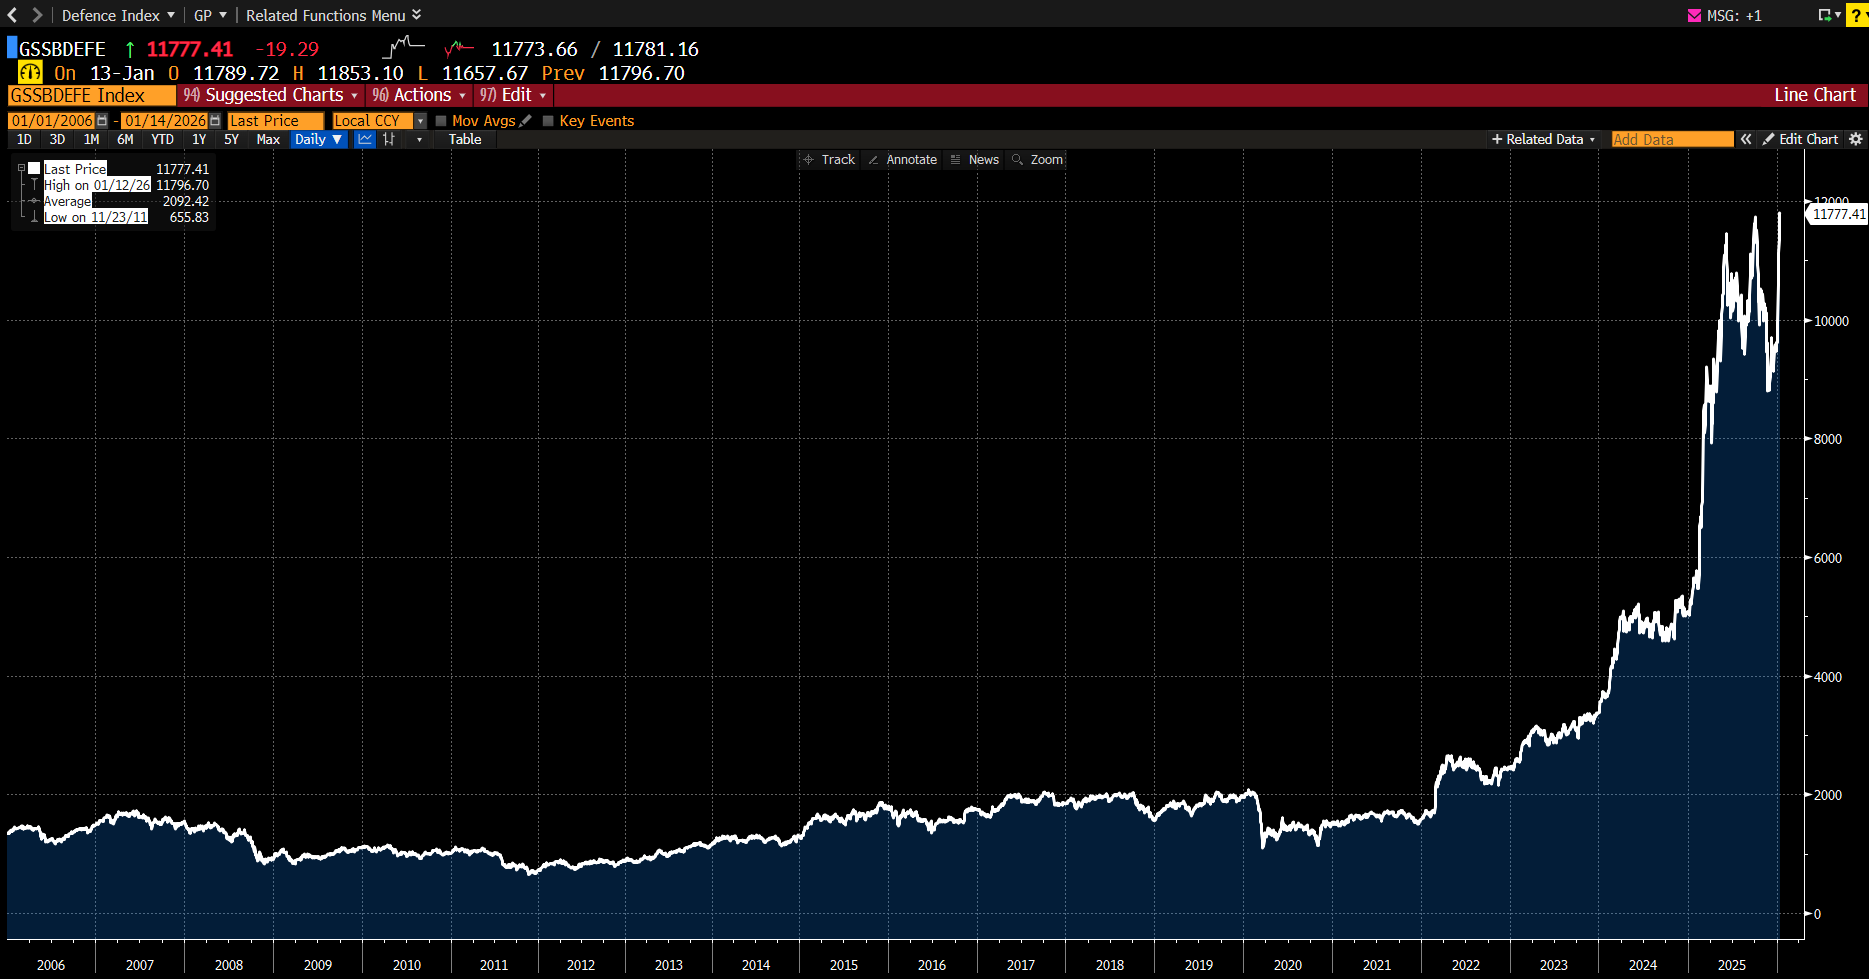Open end date calendar picker icon
1869x979 pixels.
point(215,121)
